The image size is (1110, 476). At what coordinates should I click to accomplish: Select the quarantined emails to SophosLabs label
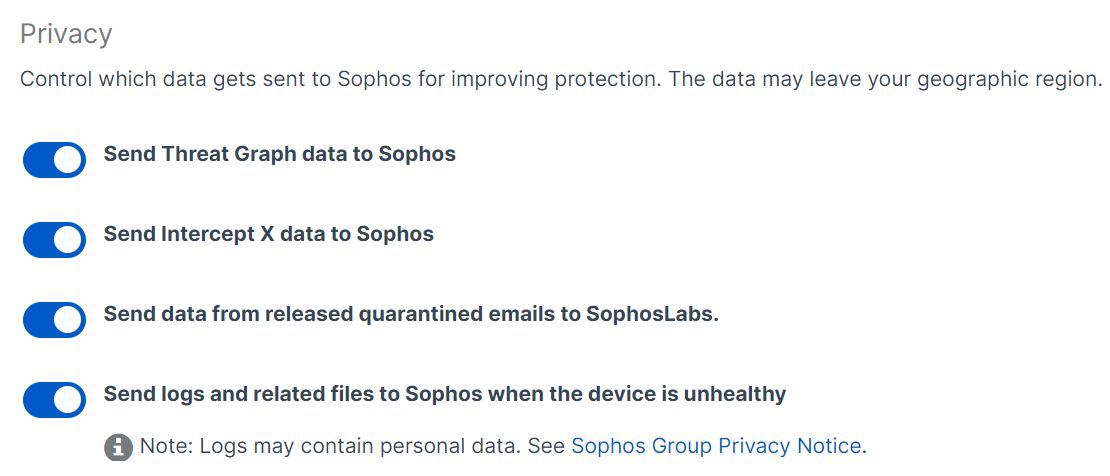(411, 314)
